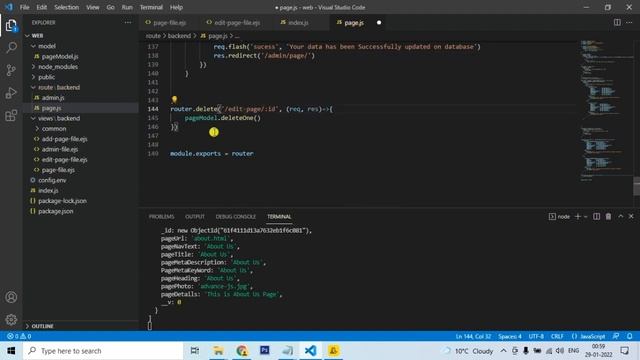Open the Accounts icon in activity bar

(11, 297)
